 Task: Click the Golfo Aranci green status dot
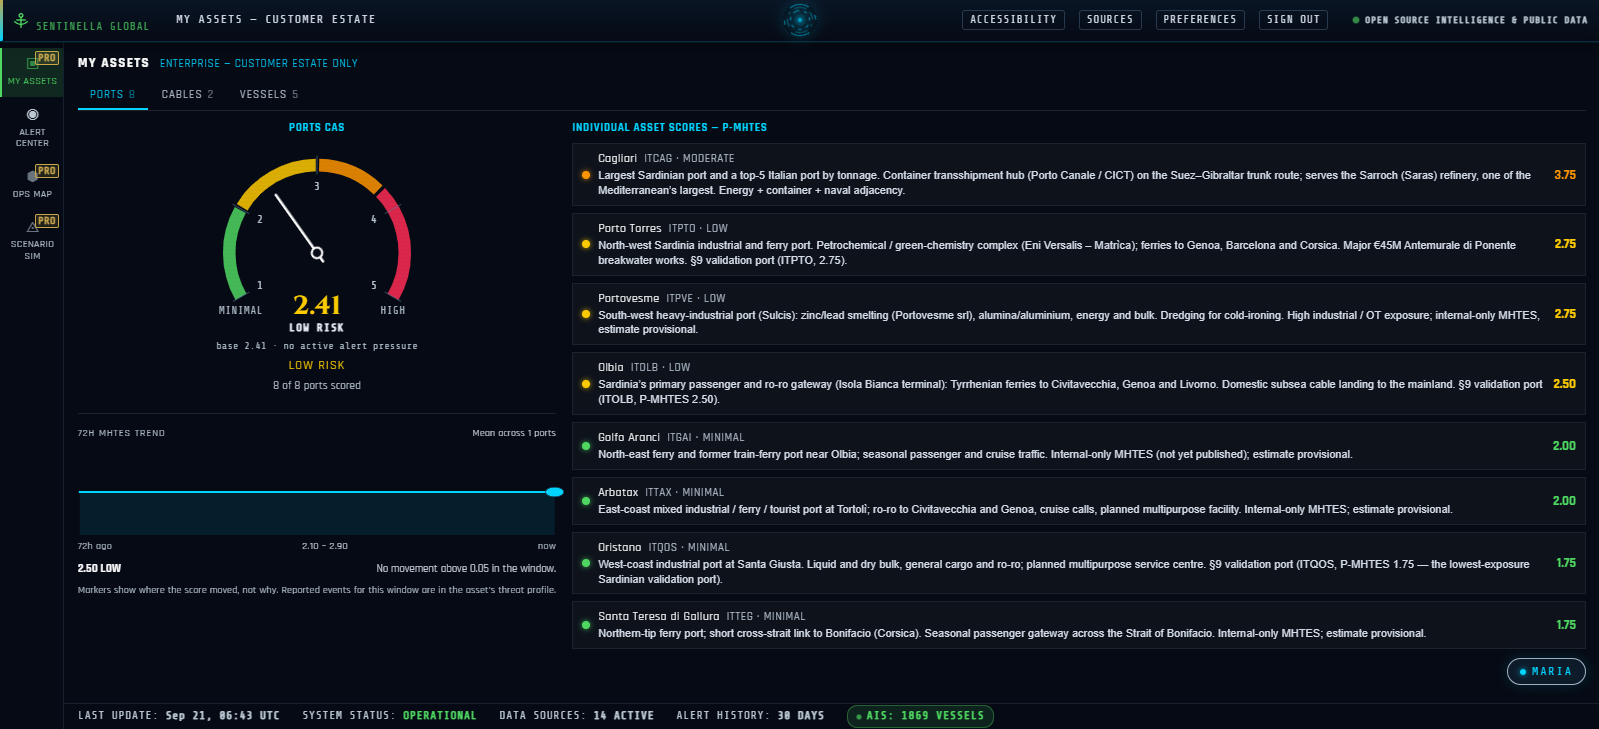click(x=586, y=446)
